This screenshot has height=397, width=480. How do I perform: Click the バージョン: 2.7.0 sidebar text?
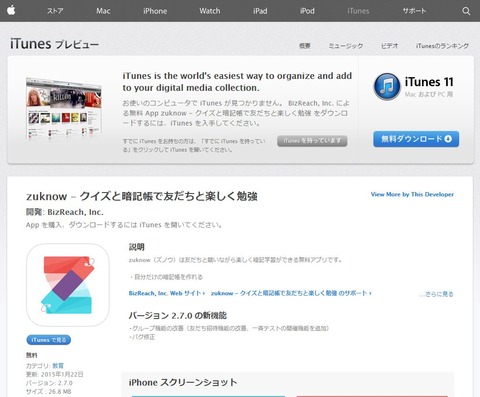49,383
